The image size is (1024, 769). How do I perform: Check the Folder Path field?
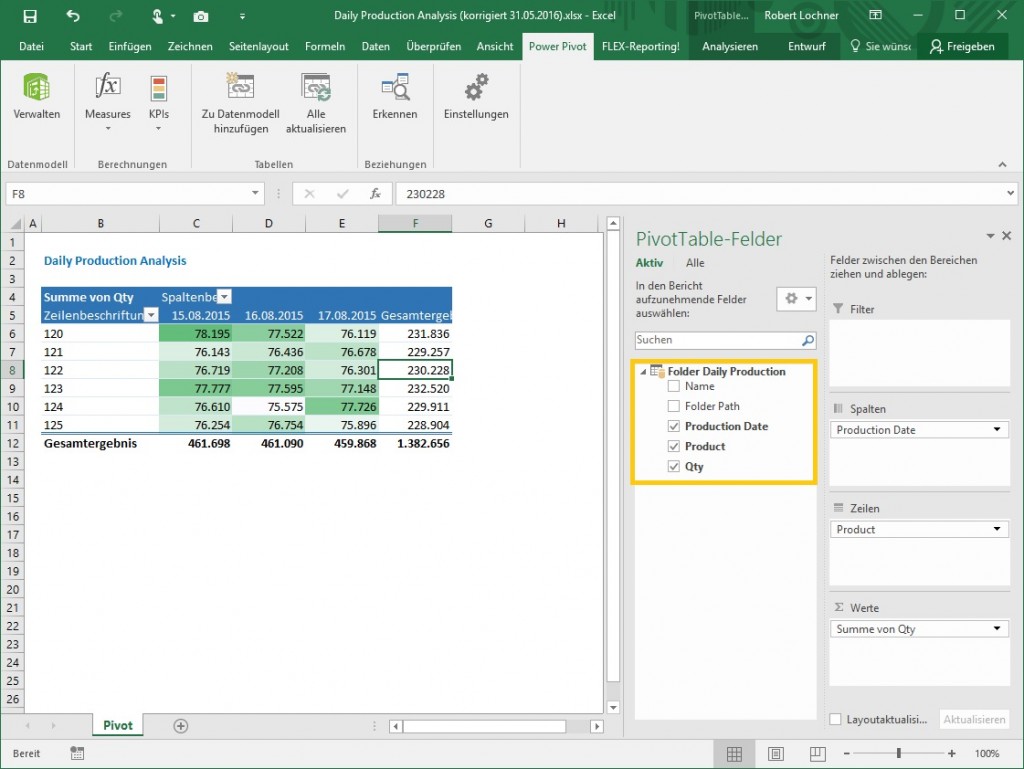click(674, 406)
